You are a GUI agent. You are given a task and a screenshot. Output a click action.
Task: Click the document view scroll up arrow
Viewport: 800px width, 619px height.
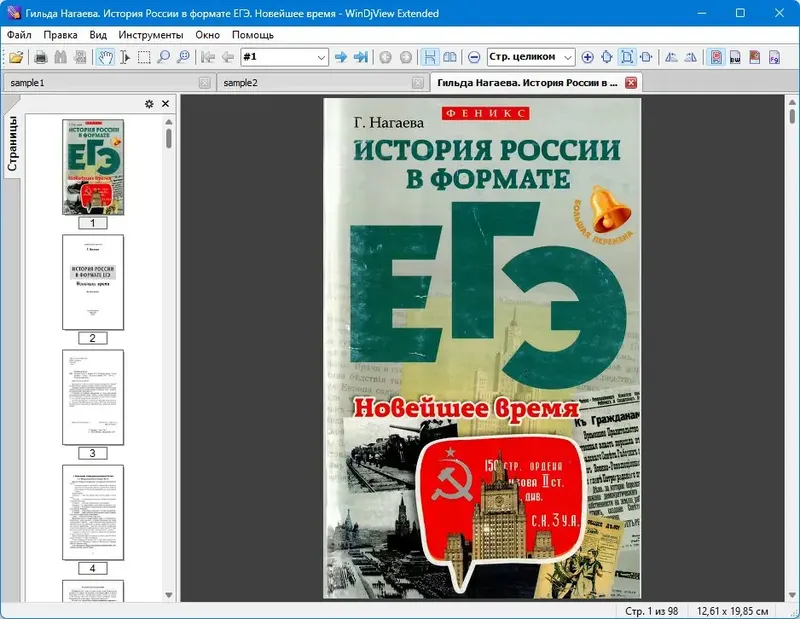pos(792,101)
